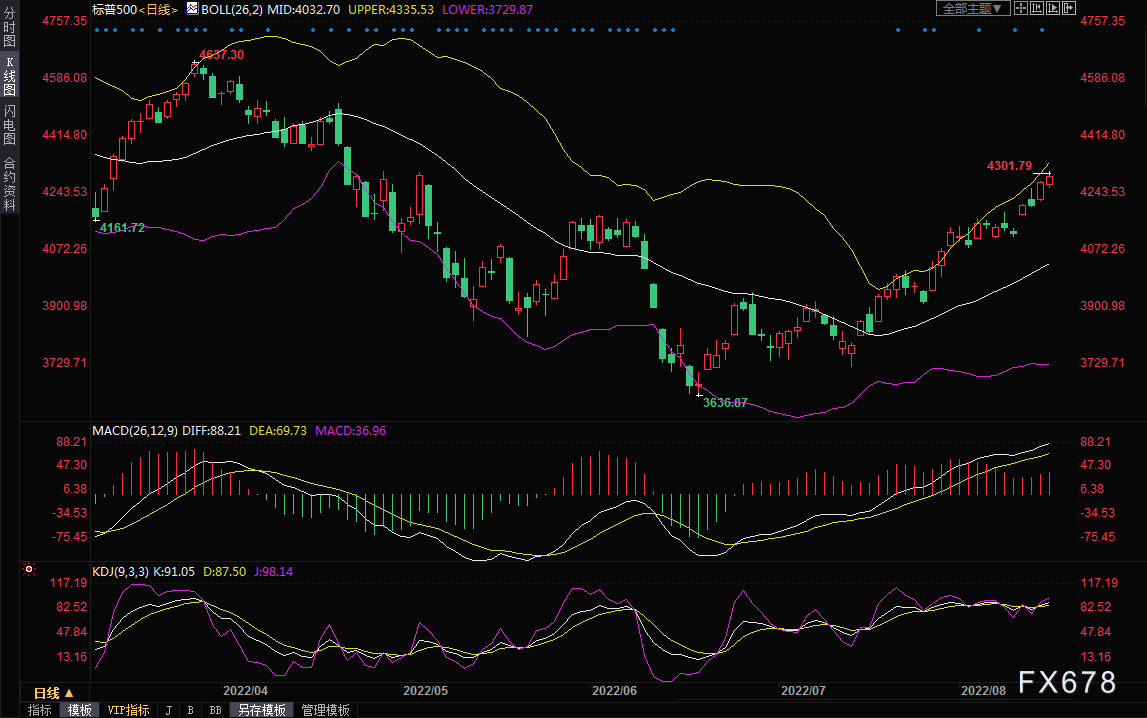The image size is (1147, 718).
Task: Click the right axis 4072.26 price level
Action: tap(1102, 249)
